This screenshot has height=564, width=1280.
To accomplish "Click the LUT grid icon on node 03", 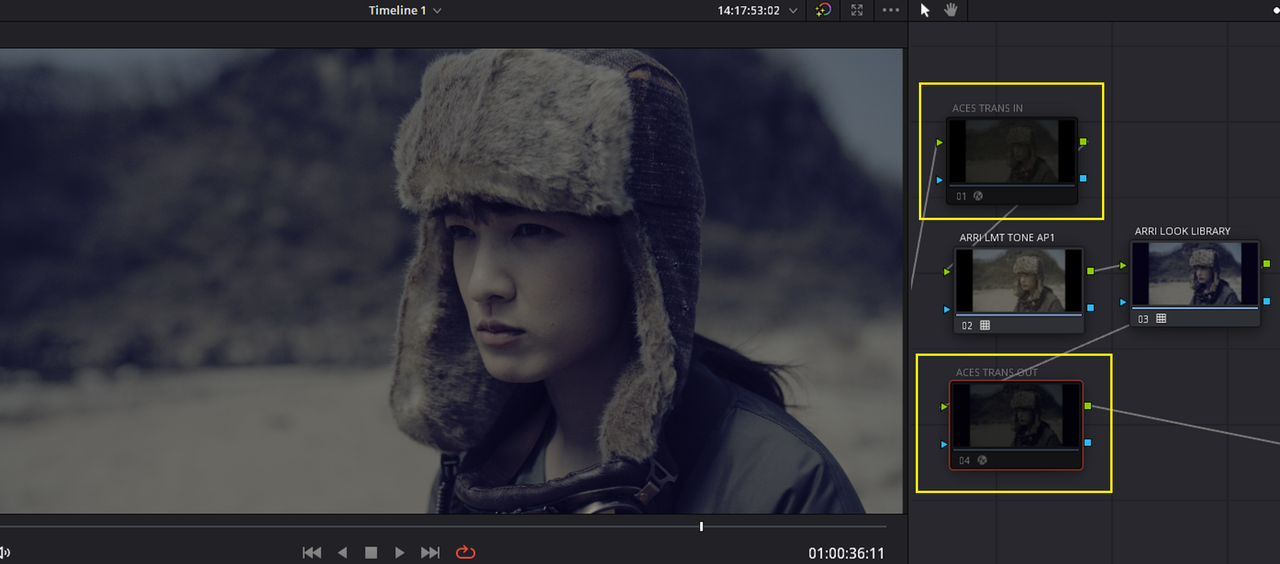I will pos(1161,318).
